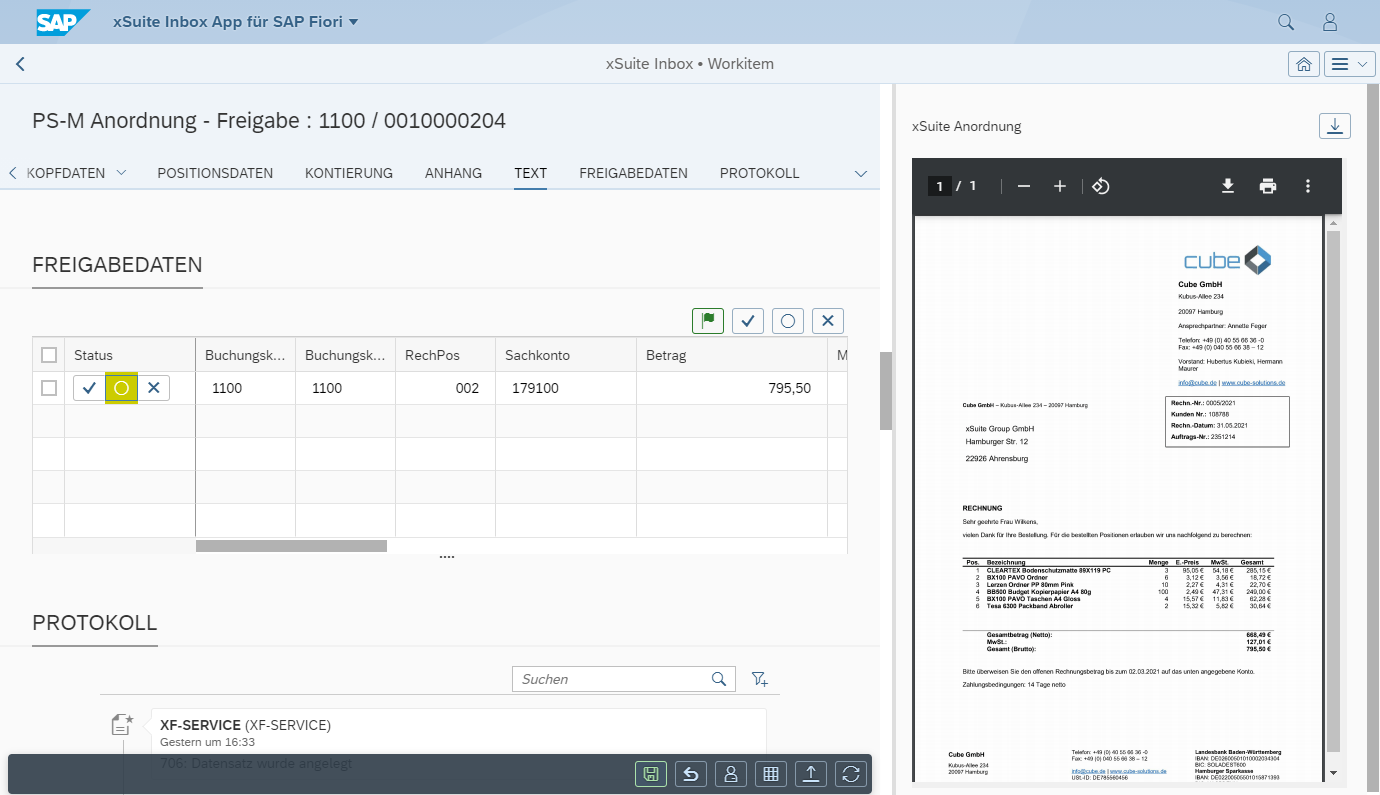1380x795 pixels.
Task: Click the Suchen search field in Protokoll
Action: click(612, 679)
